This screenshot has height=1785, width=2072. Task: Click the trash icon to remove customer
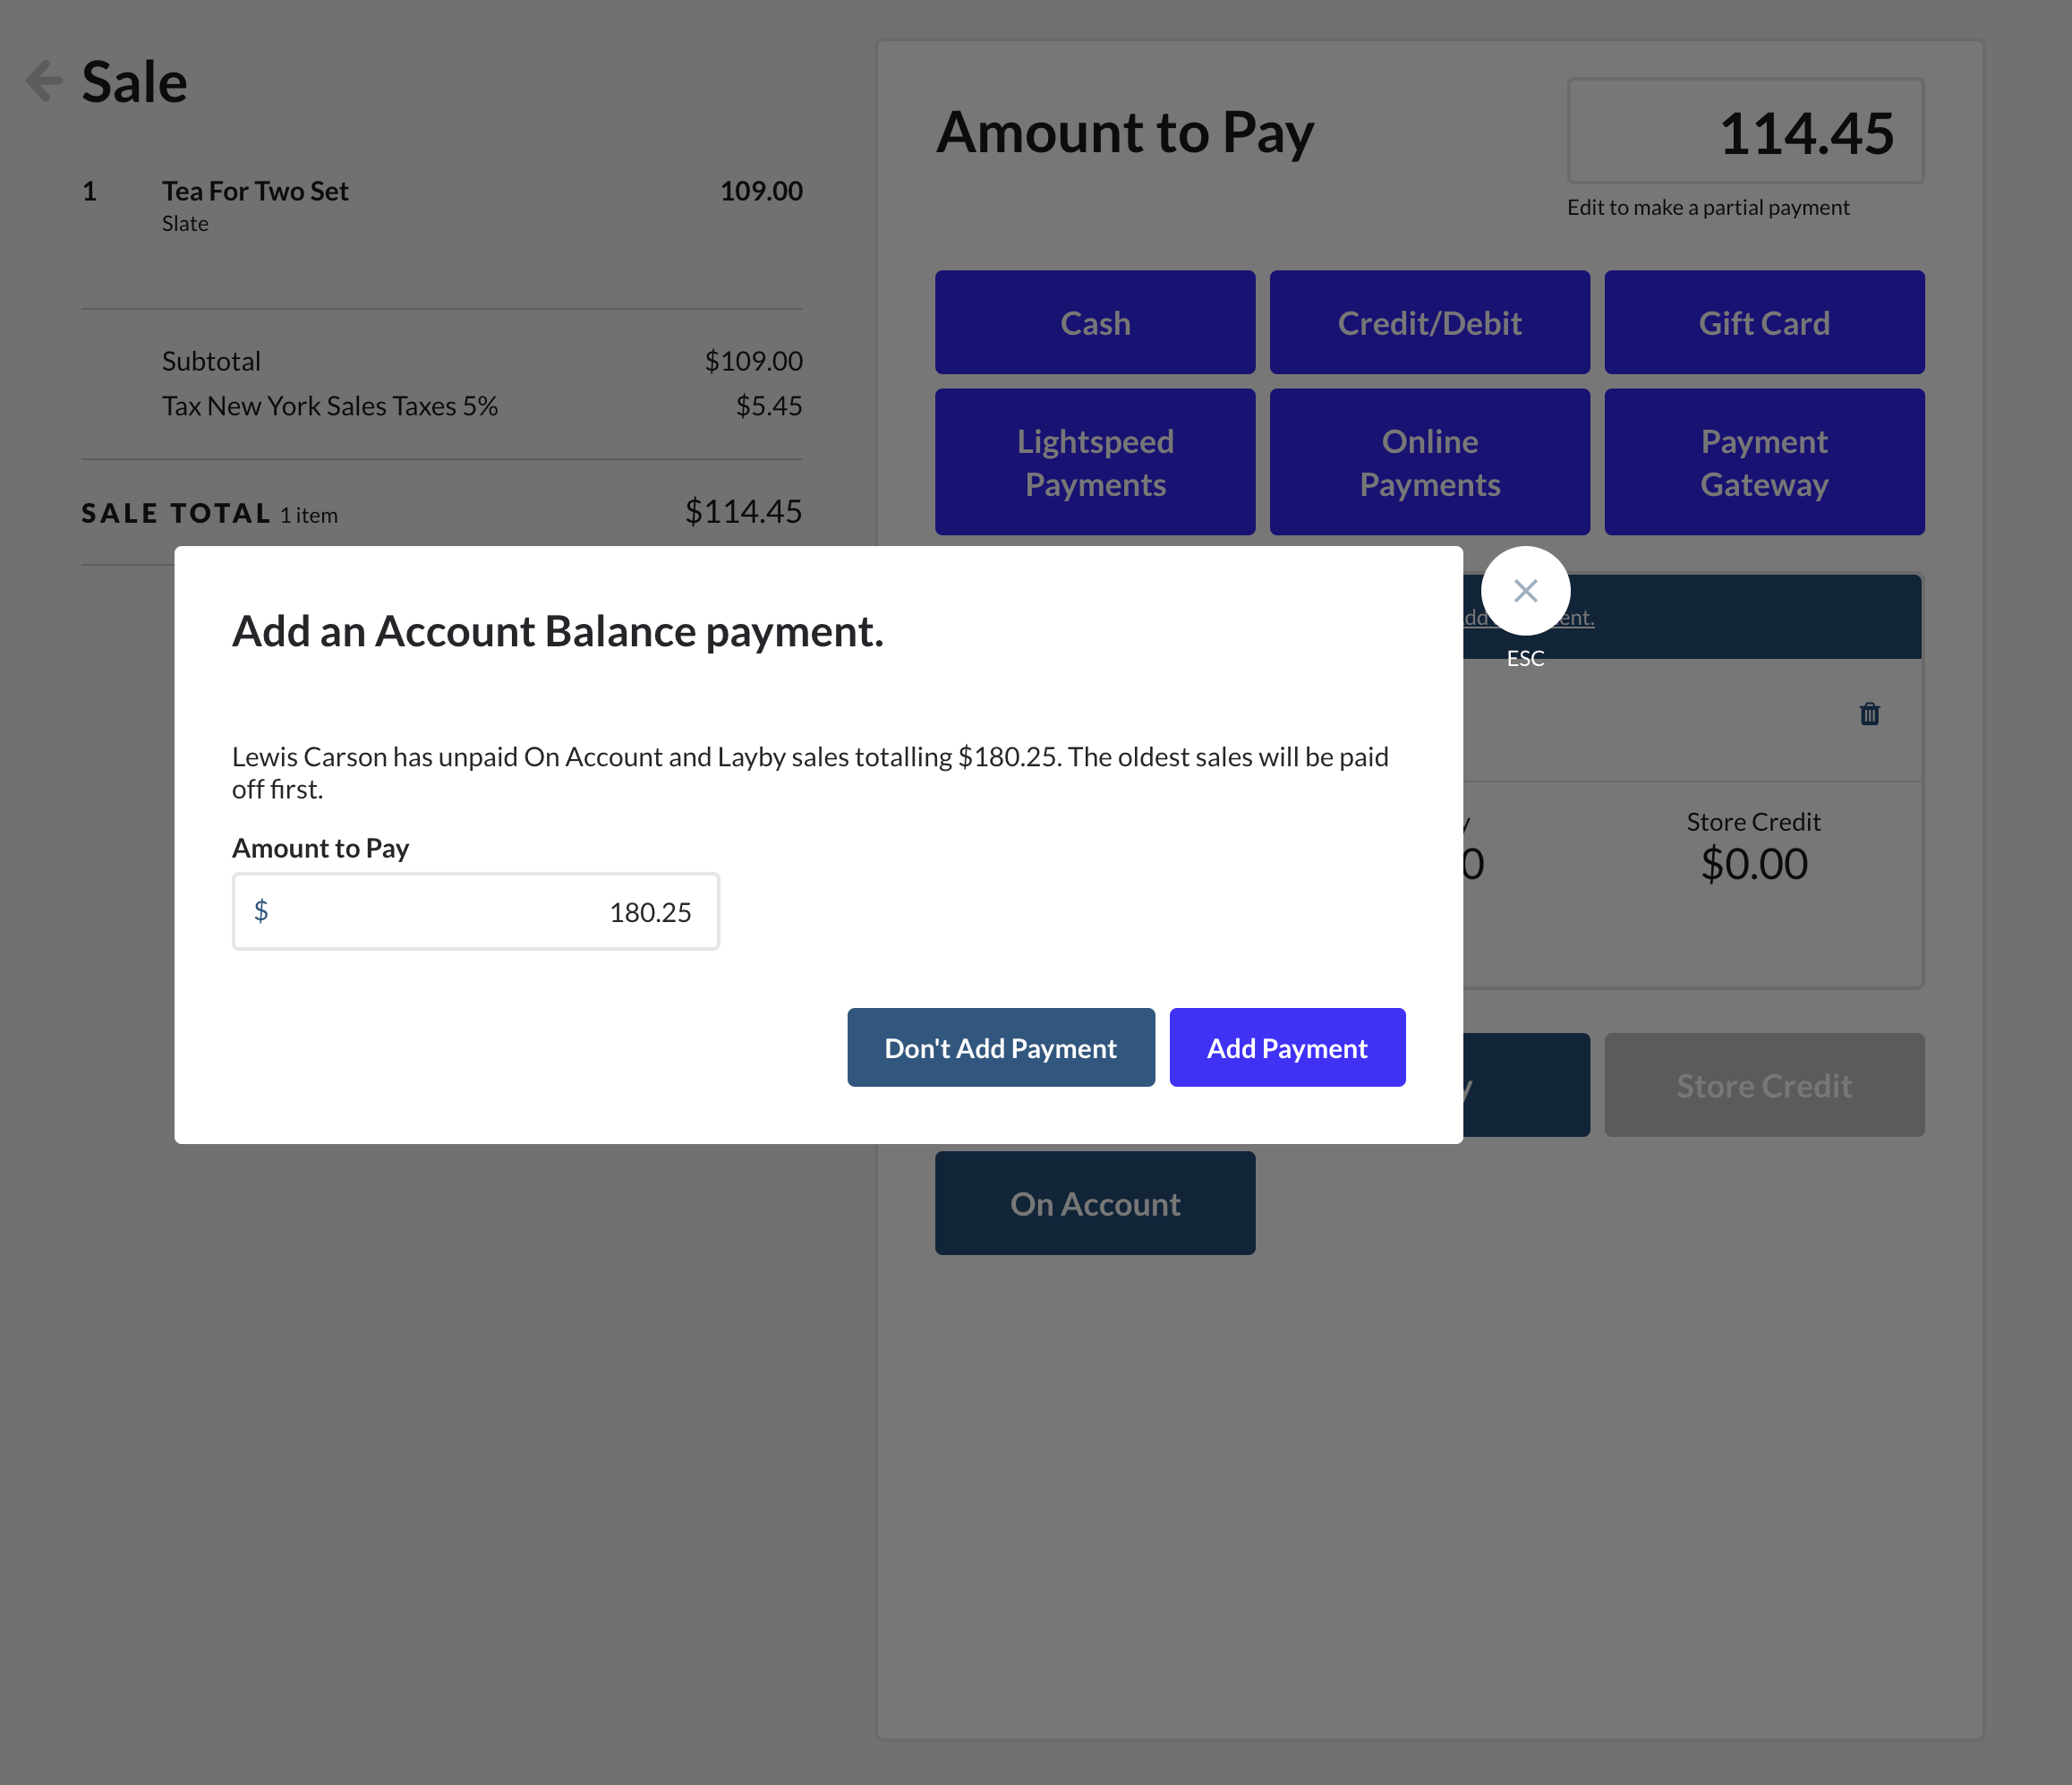pyautogui.click(x=1869, y=713)
